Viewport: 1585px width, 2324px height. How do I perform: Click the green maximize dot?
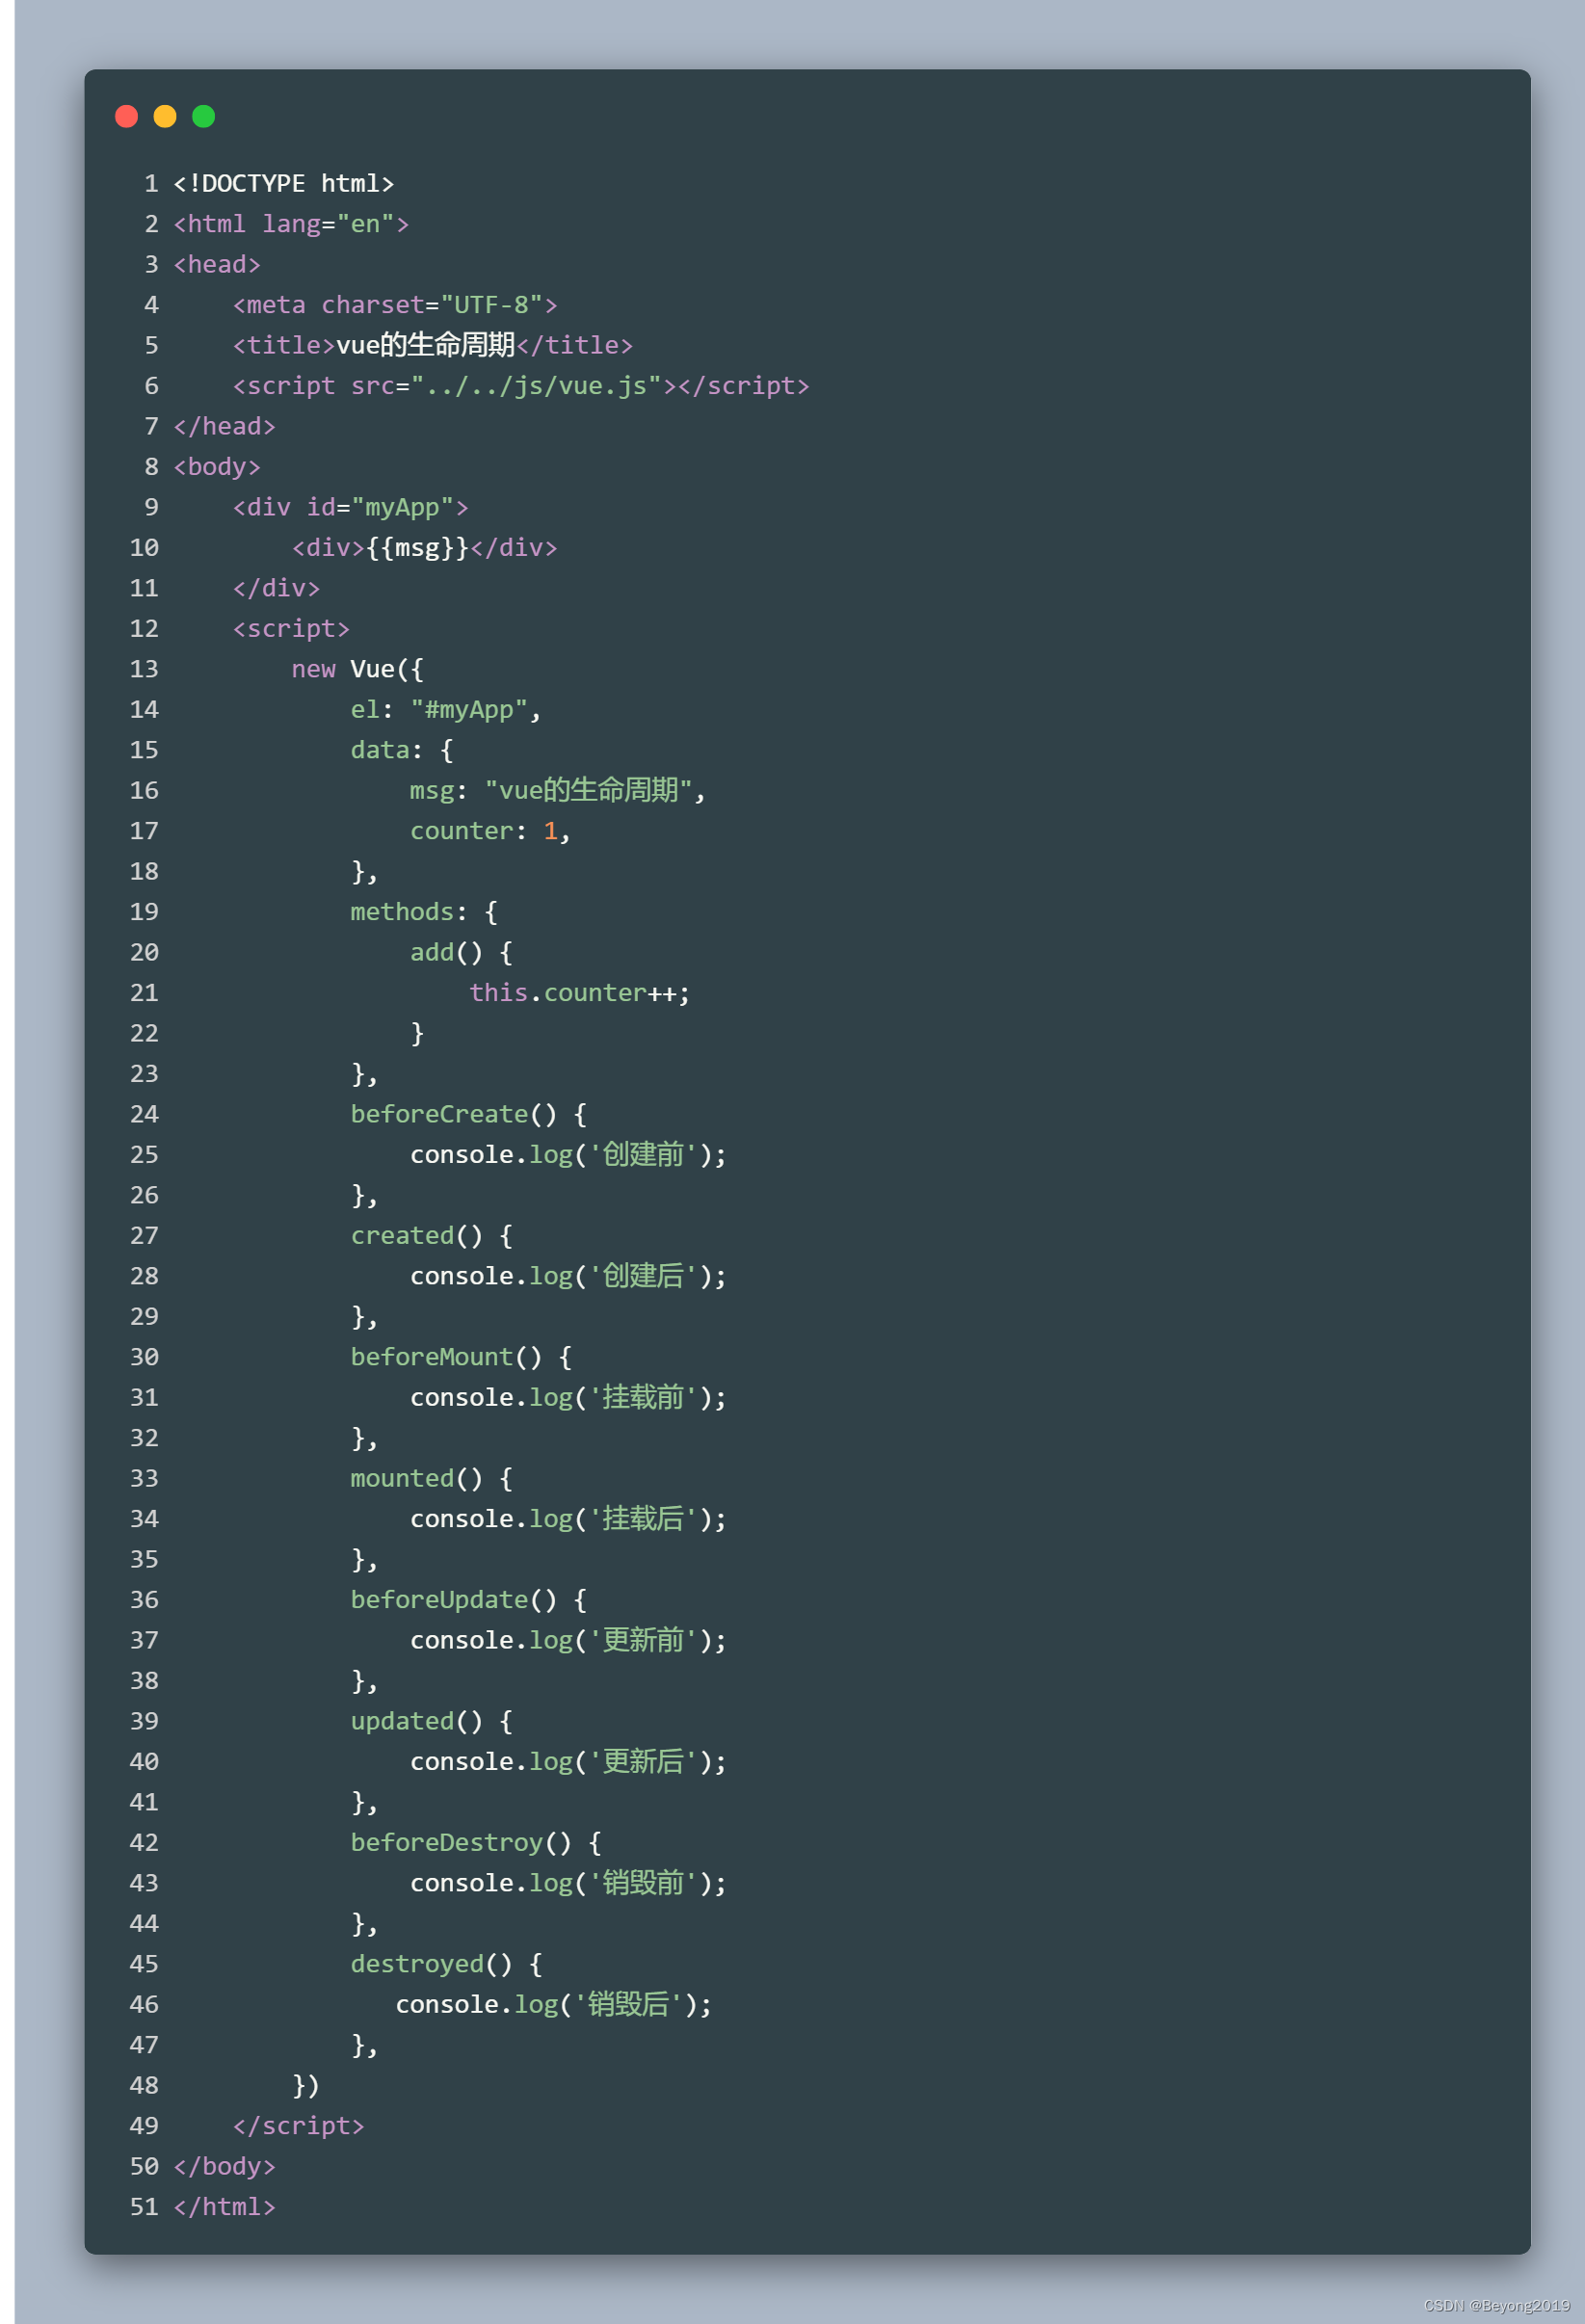pos(203,116)
